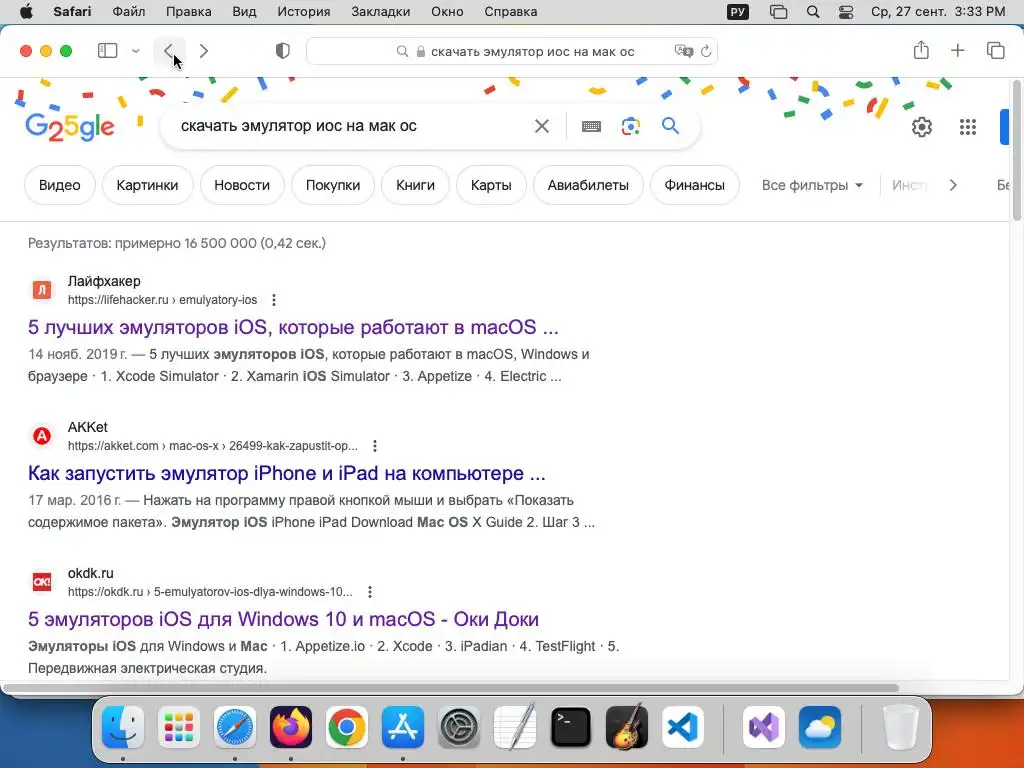Click the vertical page scrollbar

coord(1016,152)
